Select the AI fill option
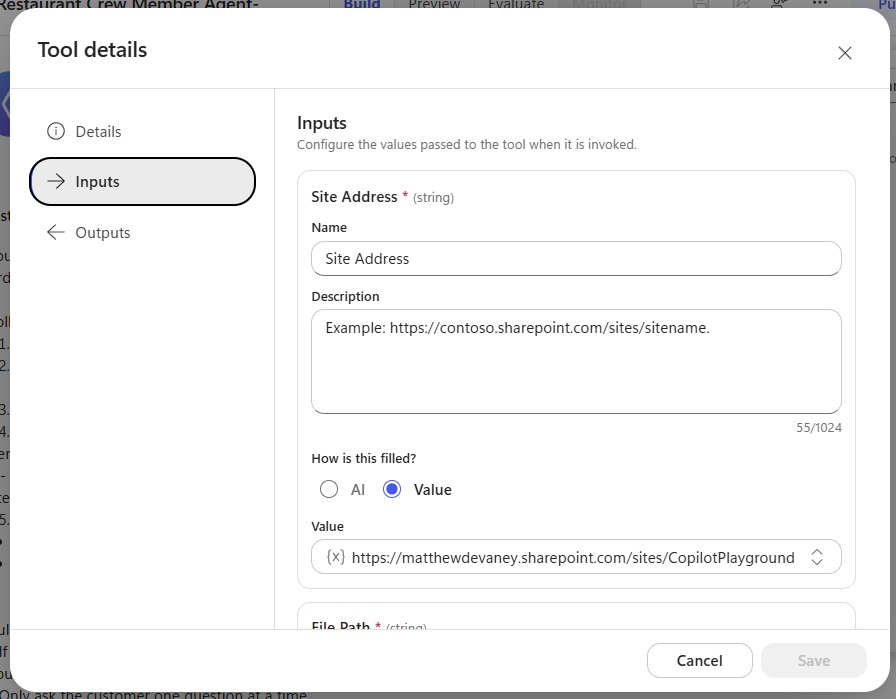 click(329, 489)
